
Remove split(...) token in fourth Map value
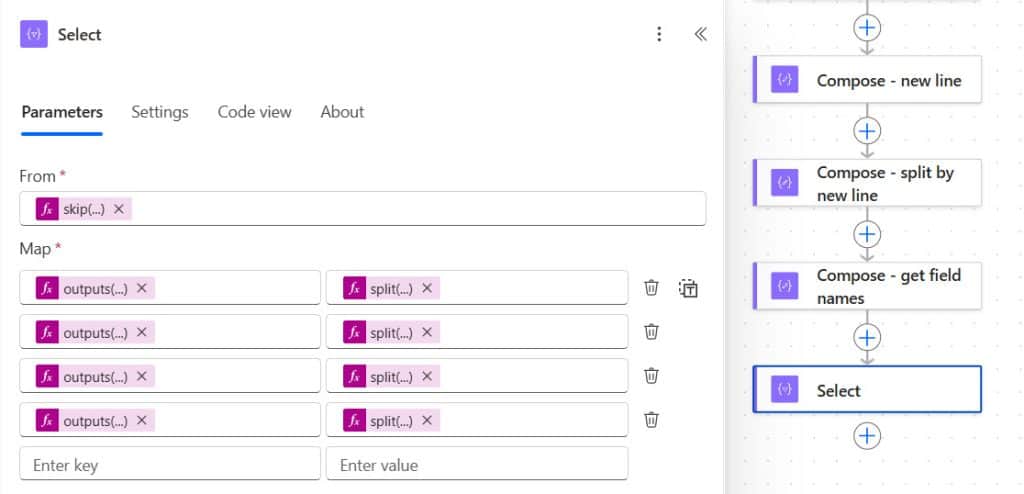tap(426, 420)
